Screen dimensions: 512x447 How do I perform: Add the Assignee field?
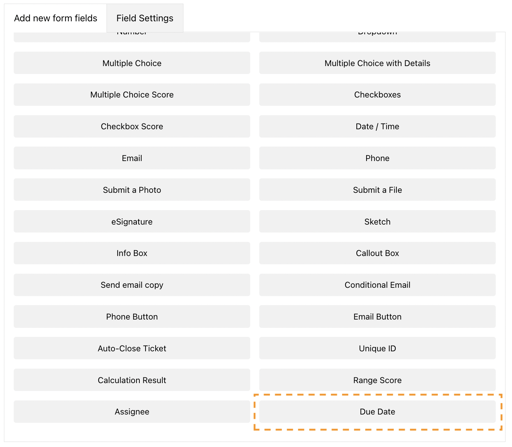click(132, 412)
